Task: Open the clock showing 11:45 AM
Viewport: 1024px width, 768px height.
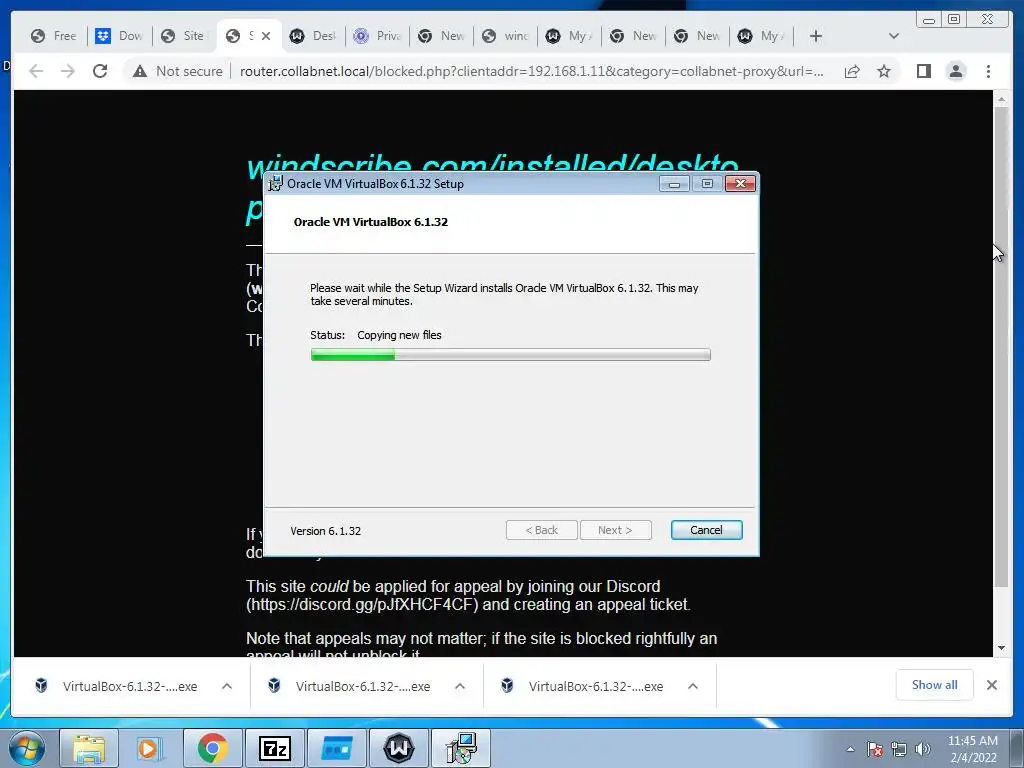Action: [972, 749]
